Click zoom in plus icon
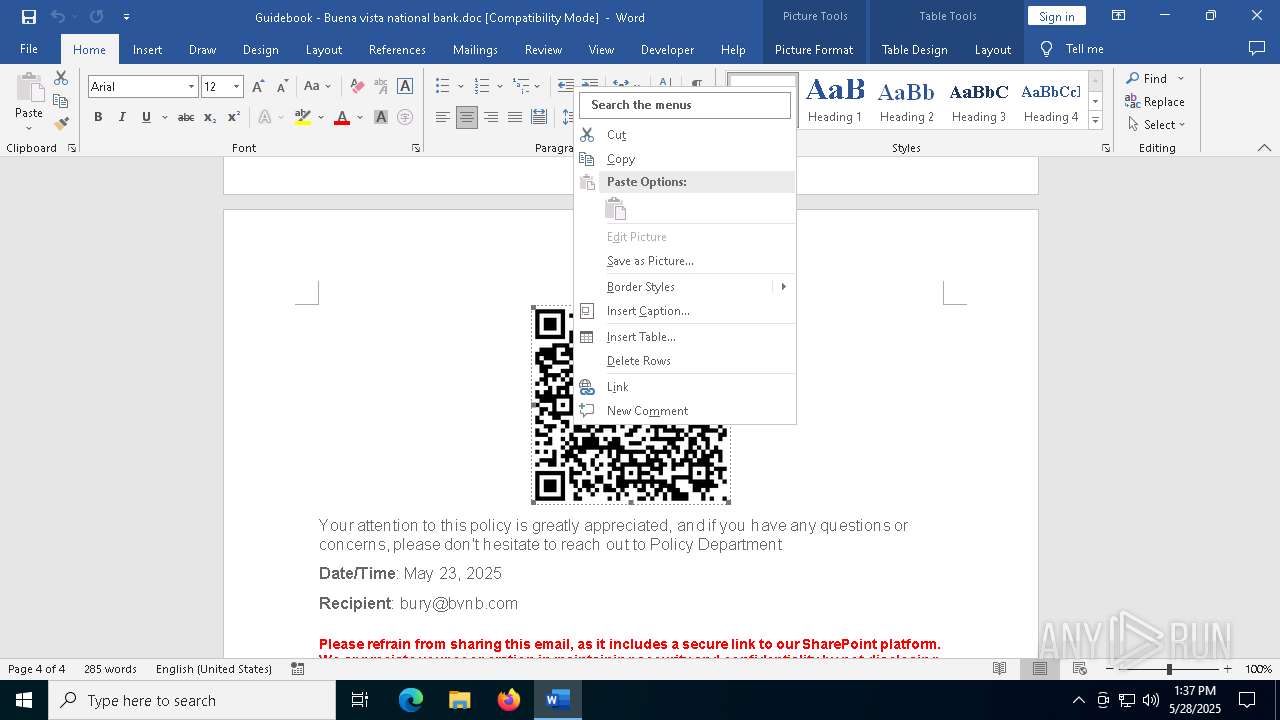Image resolution: width=1280 pixels, height=720 pixels. point(1228,669)
